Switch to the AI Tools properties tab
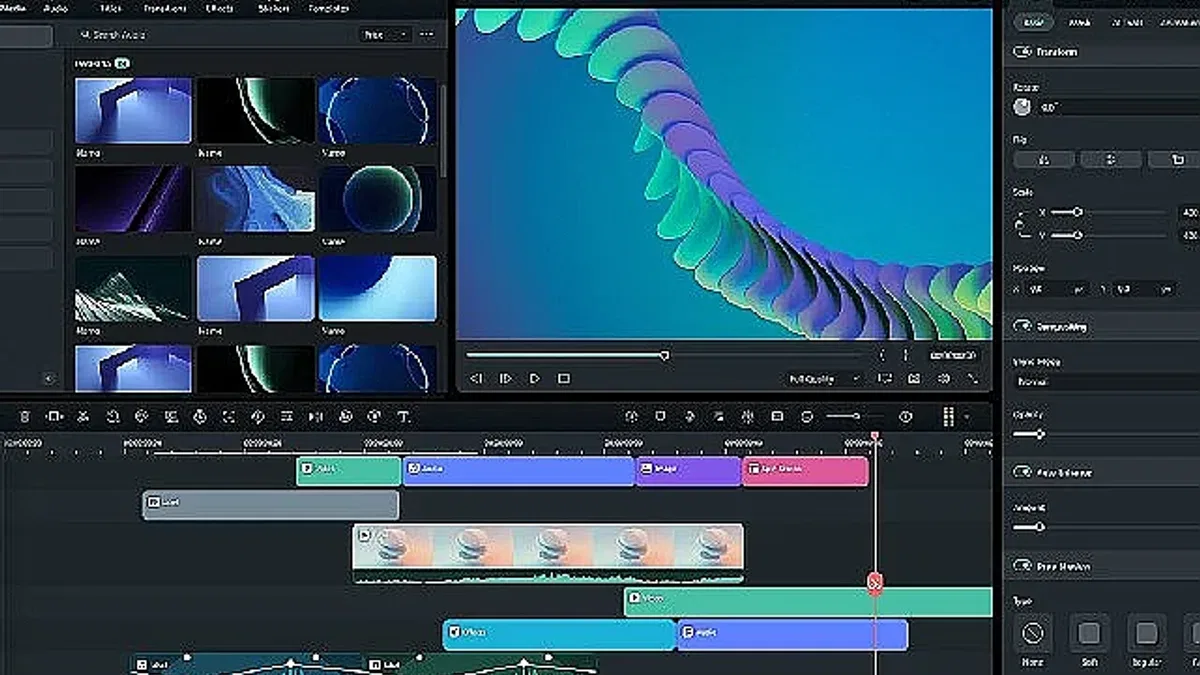Screen dimensions: 1200x675 coord(1128,21)
